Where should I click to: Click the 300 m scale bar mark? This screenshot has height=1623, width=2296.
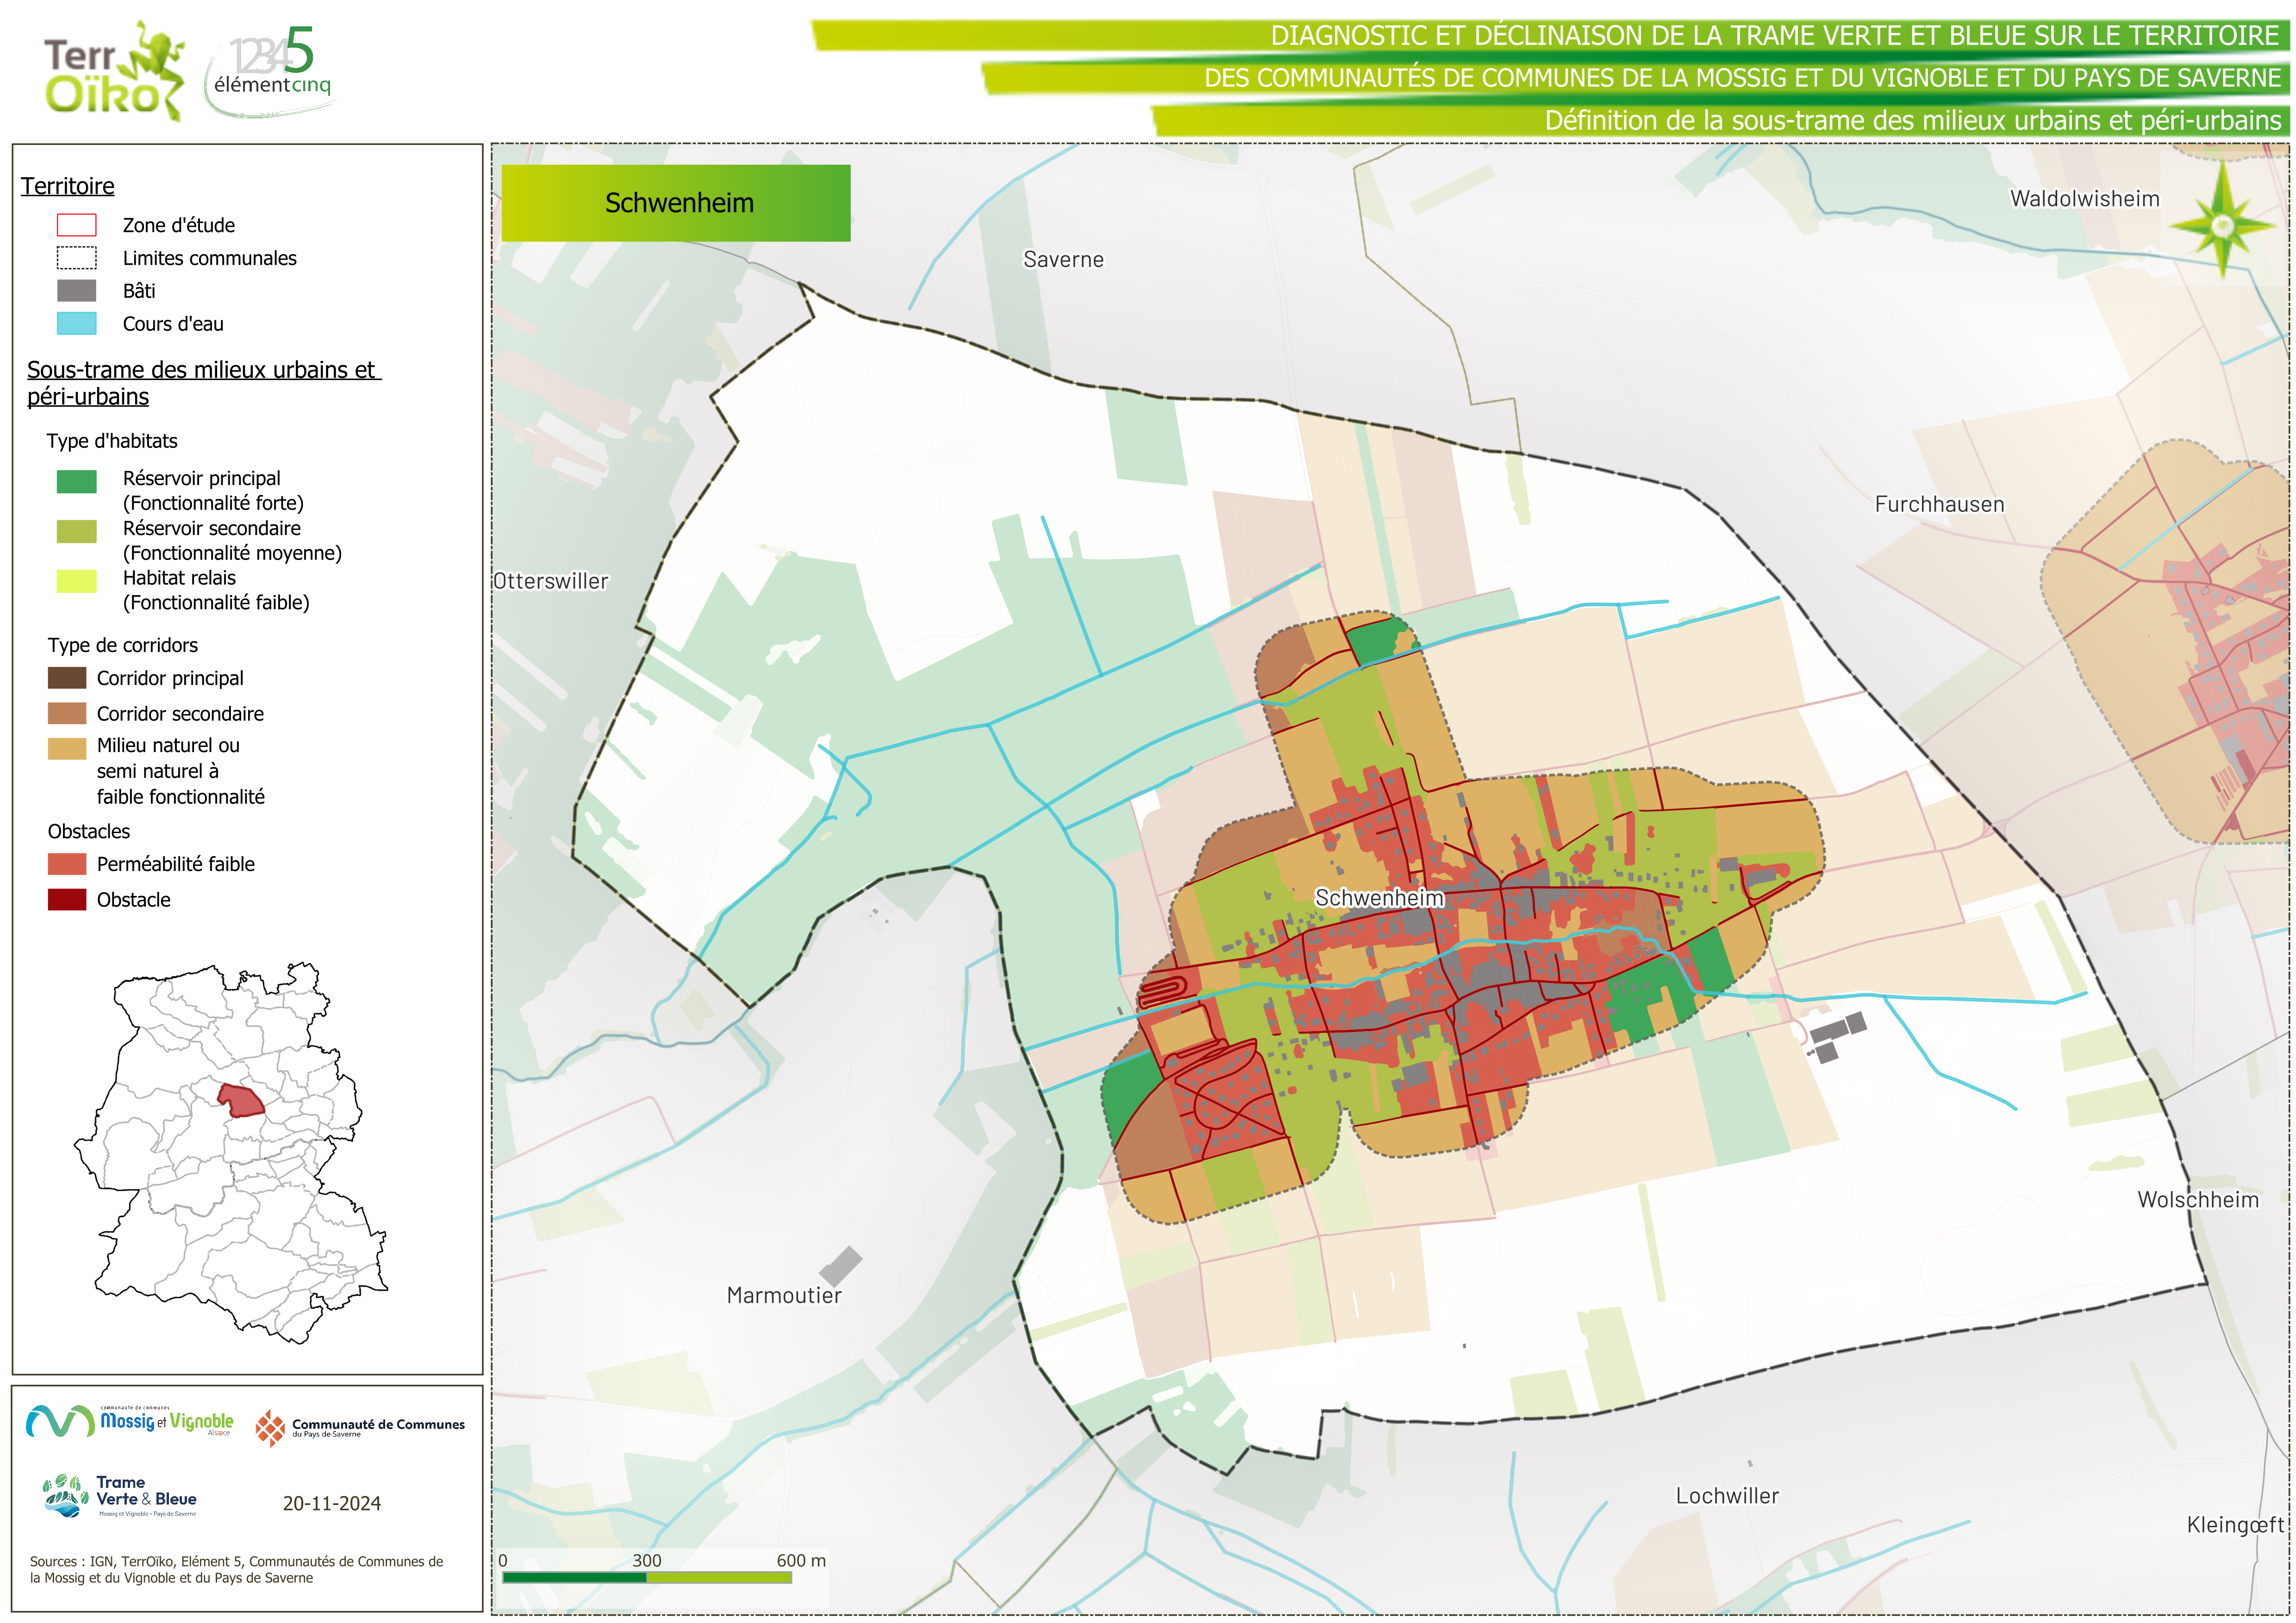pyautogui.click(x=646, y=1561)
